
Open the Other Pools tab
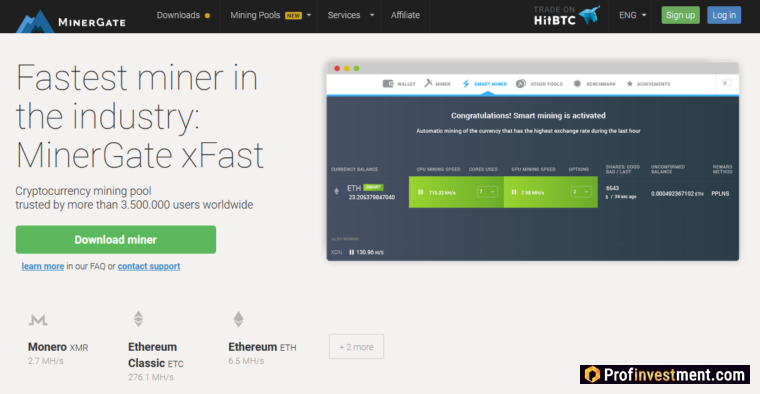pos(539,84)
